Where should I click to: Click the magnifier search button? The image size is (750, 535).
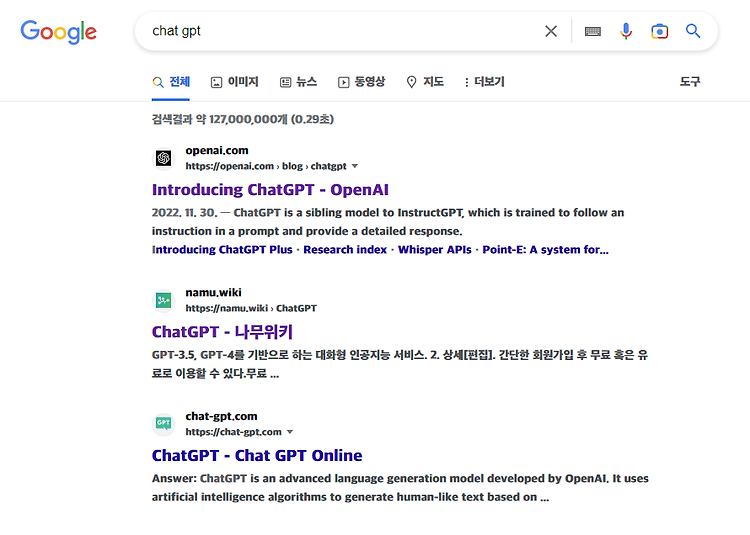(693, 32)
